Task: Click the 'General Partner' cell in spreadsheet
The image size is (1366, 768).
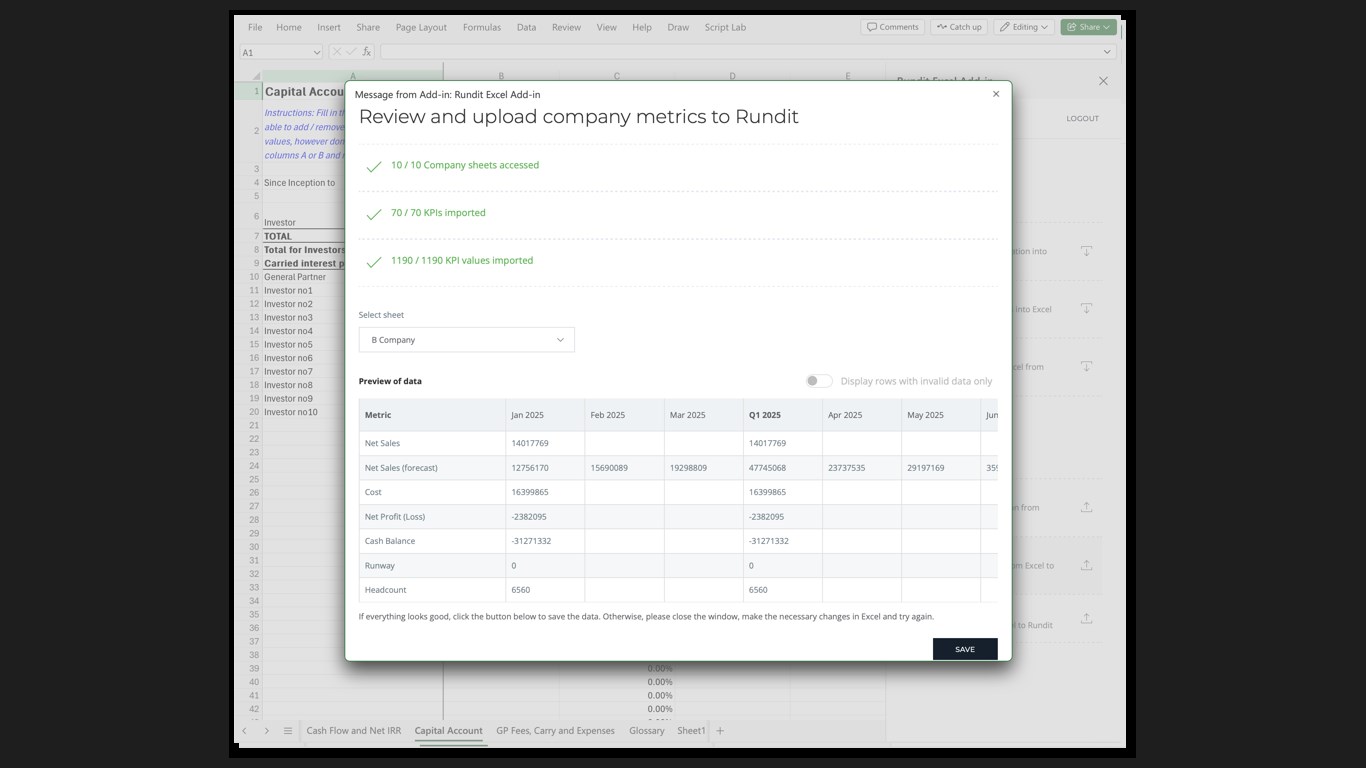Action: coord(295,277)
